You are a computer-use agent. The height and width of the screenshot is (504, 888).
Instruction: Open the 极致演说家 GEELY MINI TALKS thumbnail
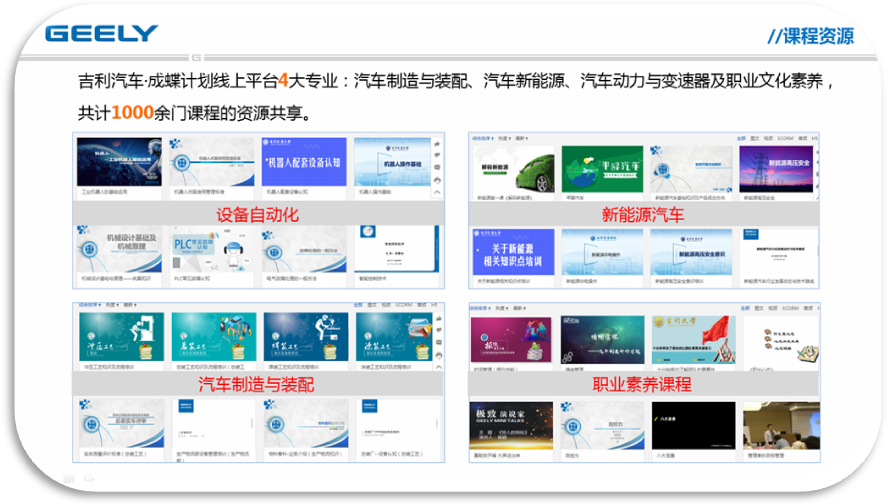tap(511, 426)
